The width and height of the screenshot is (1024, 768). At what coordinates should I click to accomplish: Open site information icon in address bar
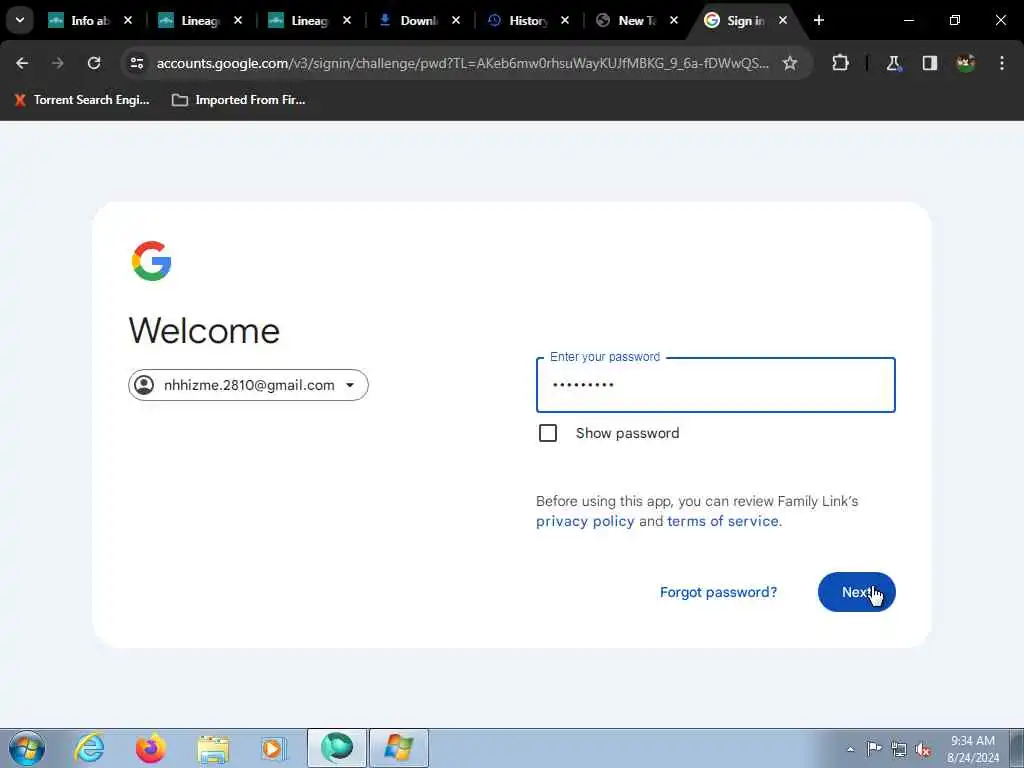pyautogui.click(x=136, y=63)
